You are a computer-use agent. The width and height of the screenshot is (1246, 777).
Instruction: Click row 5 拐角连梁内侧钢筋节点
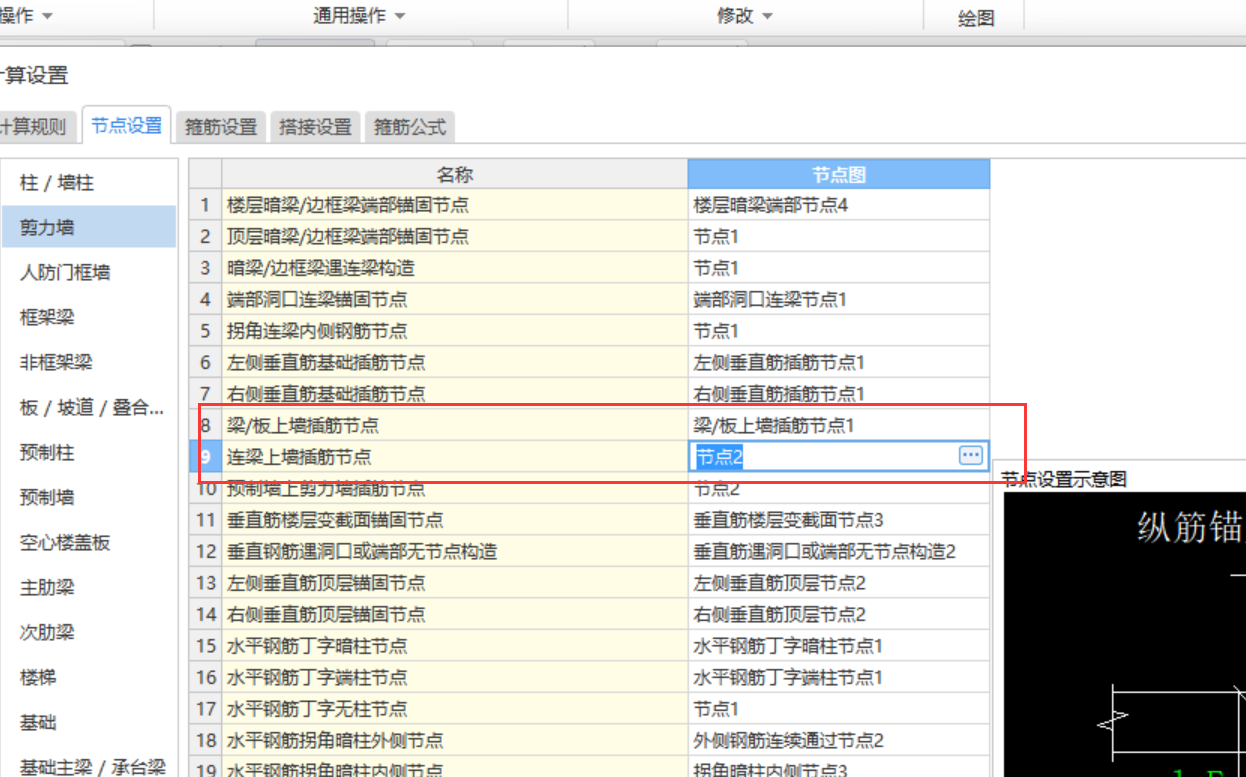point(455,331)
